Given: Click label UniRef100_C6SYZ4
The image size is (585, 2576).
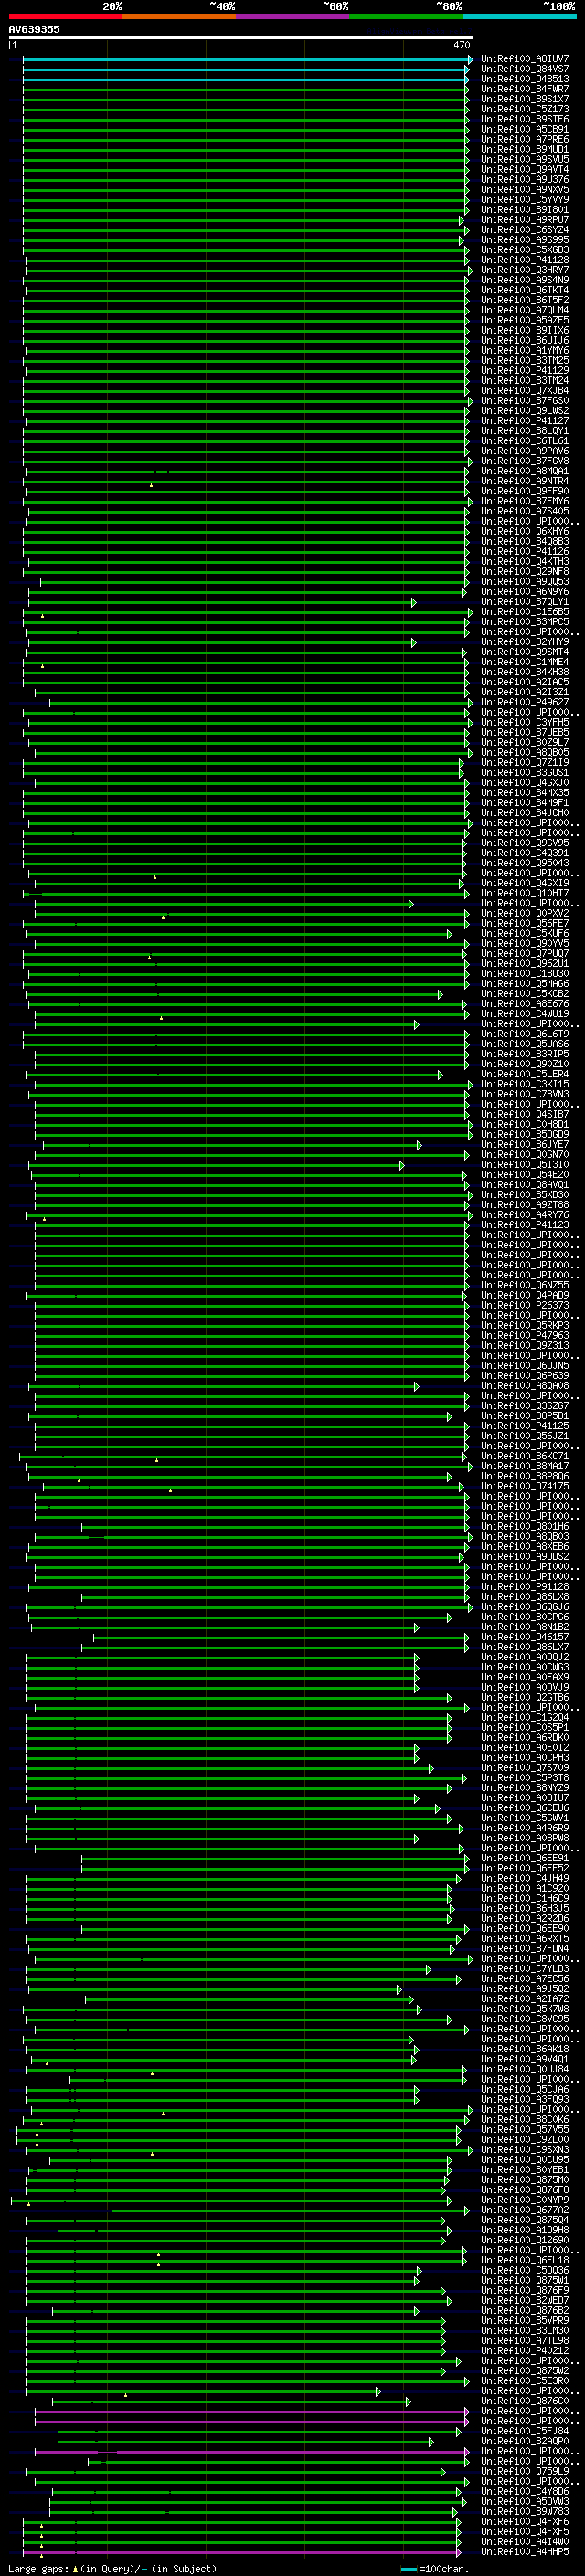Looking at the screenshot, I should click(x=524, y=230).
